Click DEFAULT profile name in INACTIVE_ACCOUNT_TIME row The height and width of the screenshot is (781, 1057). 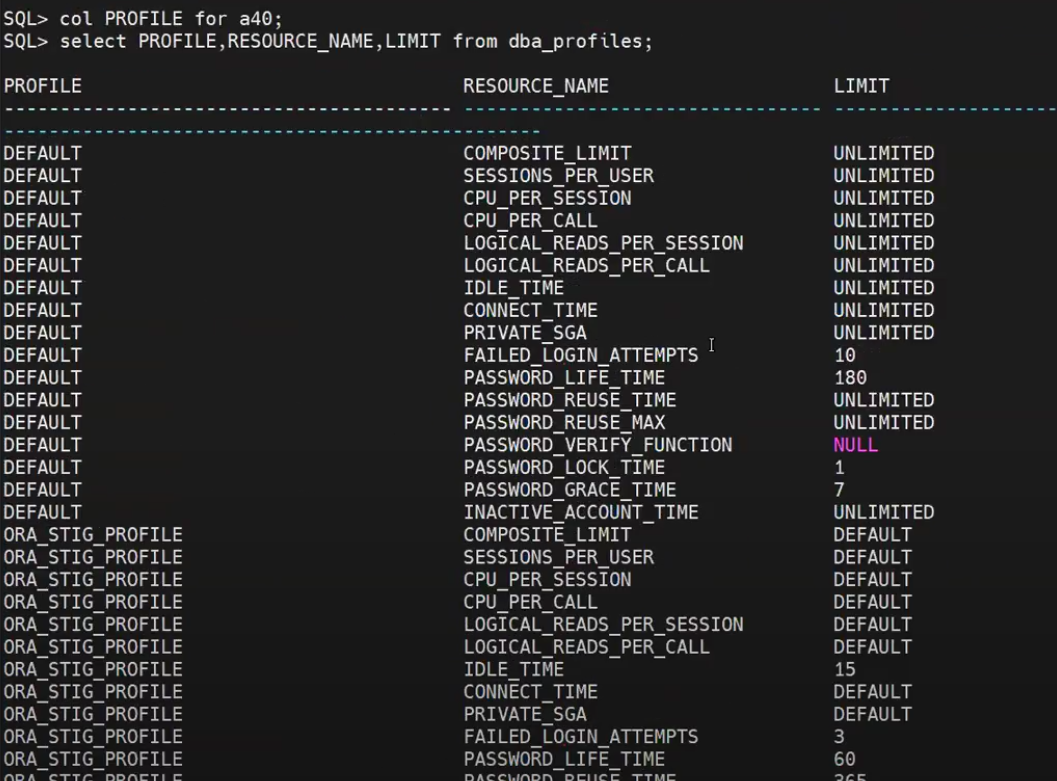42,513
